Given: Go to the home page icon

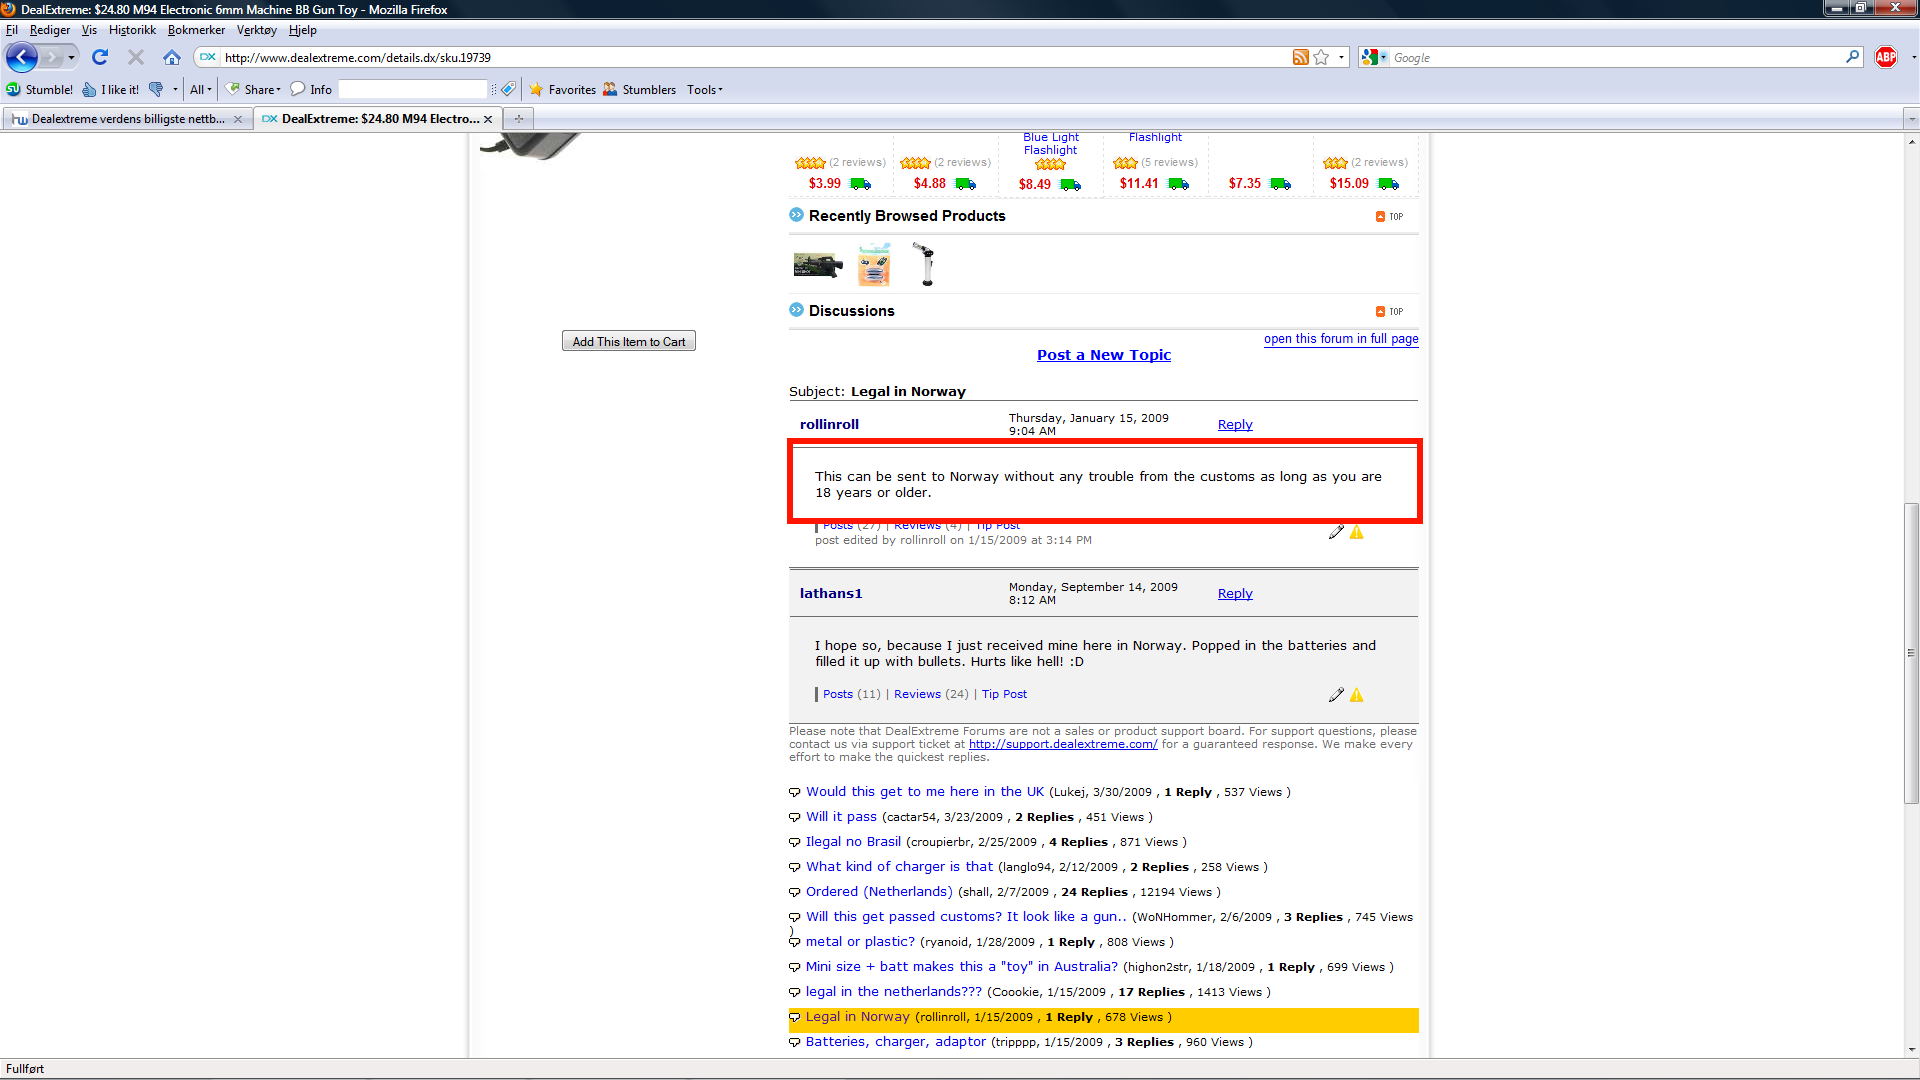Looking at the screenshot, I should [x=172, y=57].
